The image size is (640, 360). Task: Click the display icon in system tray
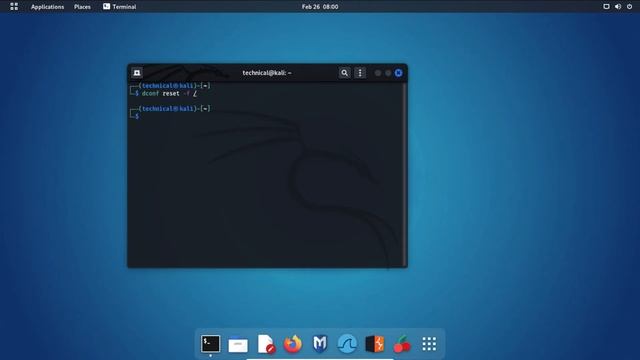pyautogui.click(x=607, y=7)
